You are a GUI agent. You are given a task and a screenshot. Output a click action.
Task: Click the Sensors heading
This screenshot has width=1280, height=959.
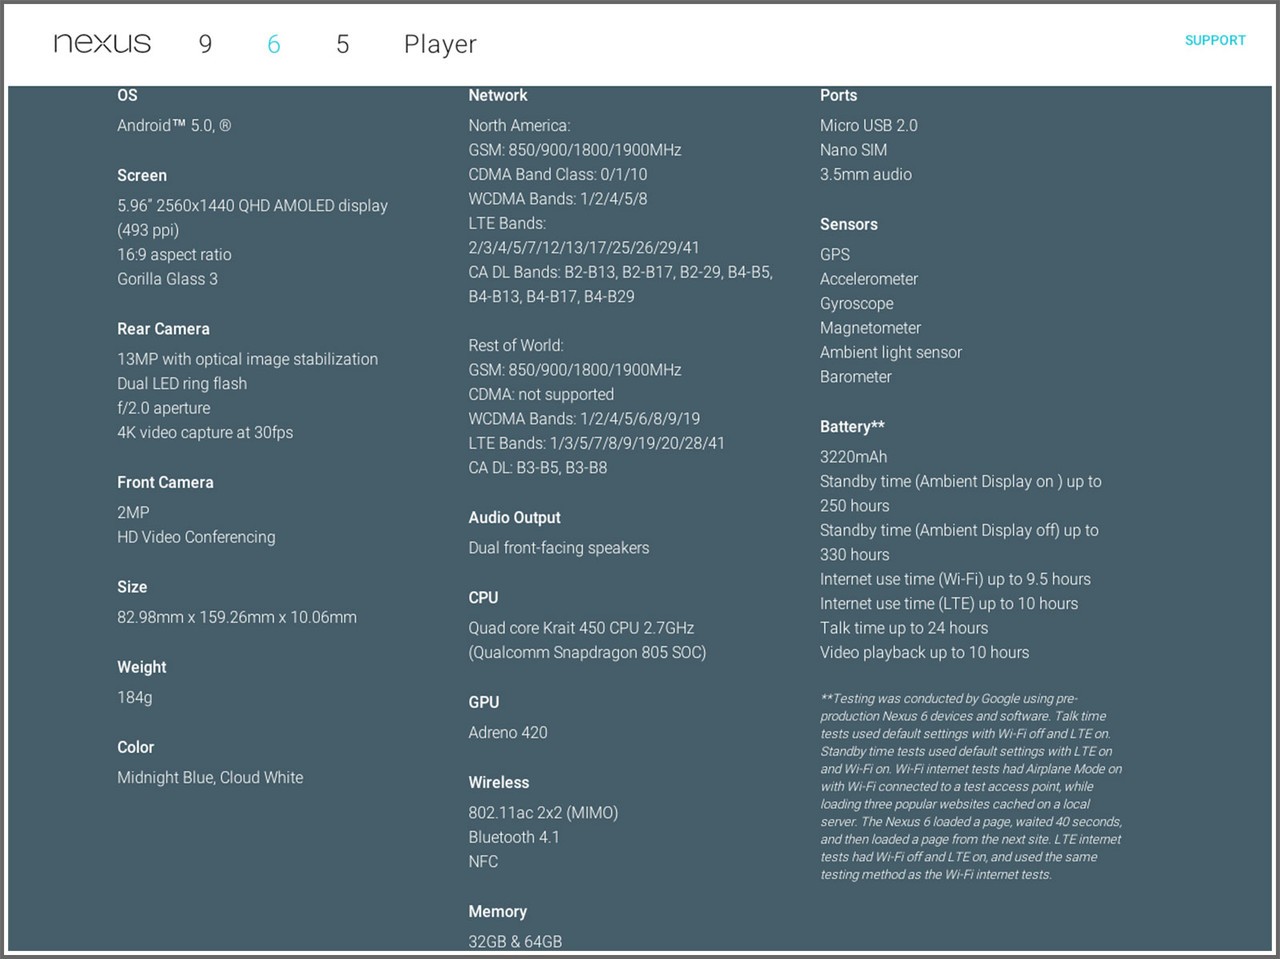coord(849,224)
